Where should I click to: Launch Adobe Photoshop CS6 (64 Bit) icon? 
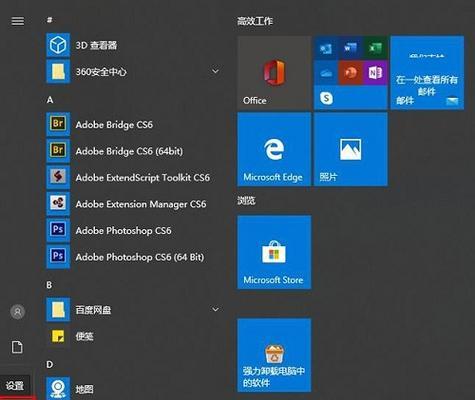click(x=58, y=256)
